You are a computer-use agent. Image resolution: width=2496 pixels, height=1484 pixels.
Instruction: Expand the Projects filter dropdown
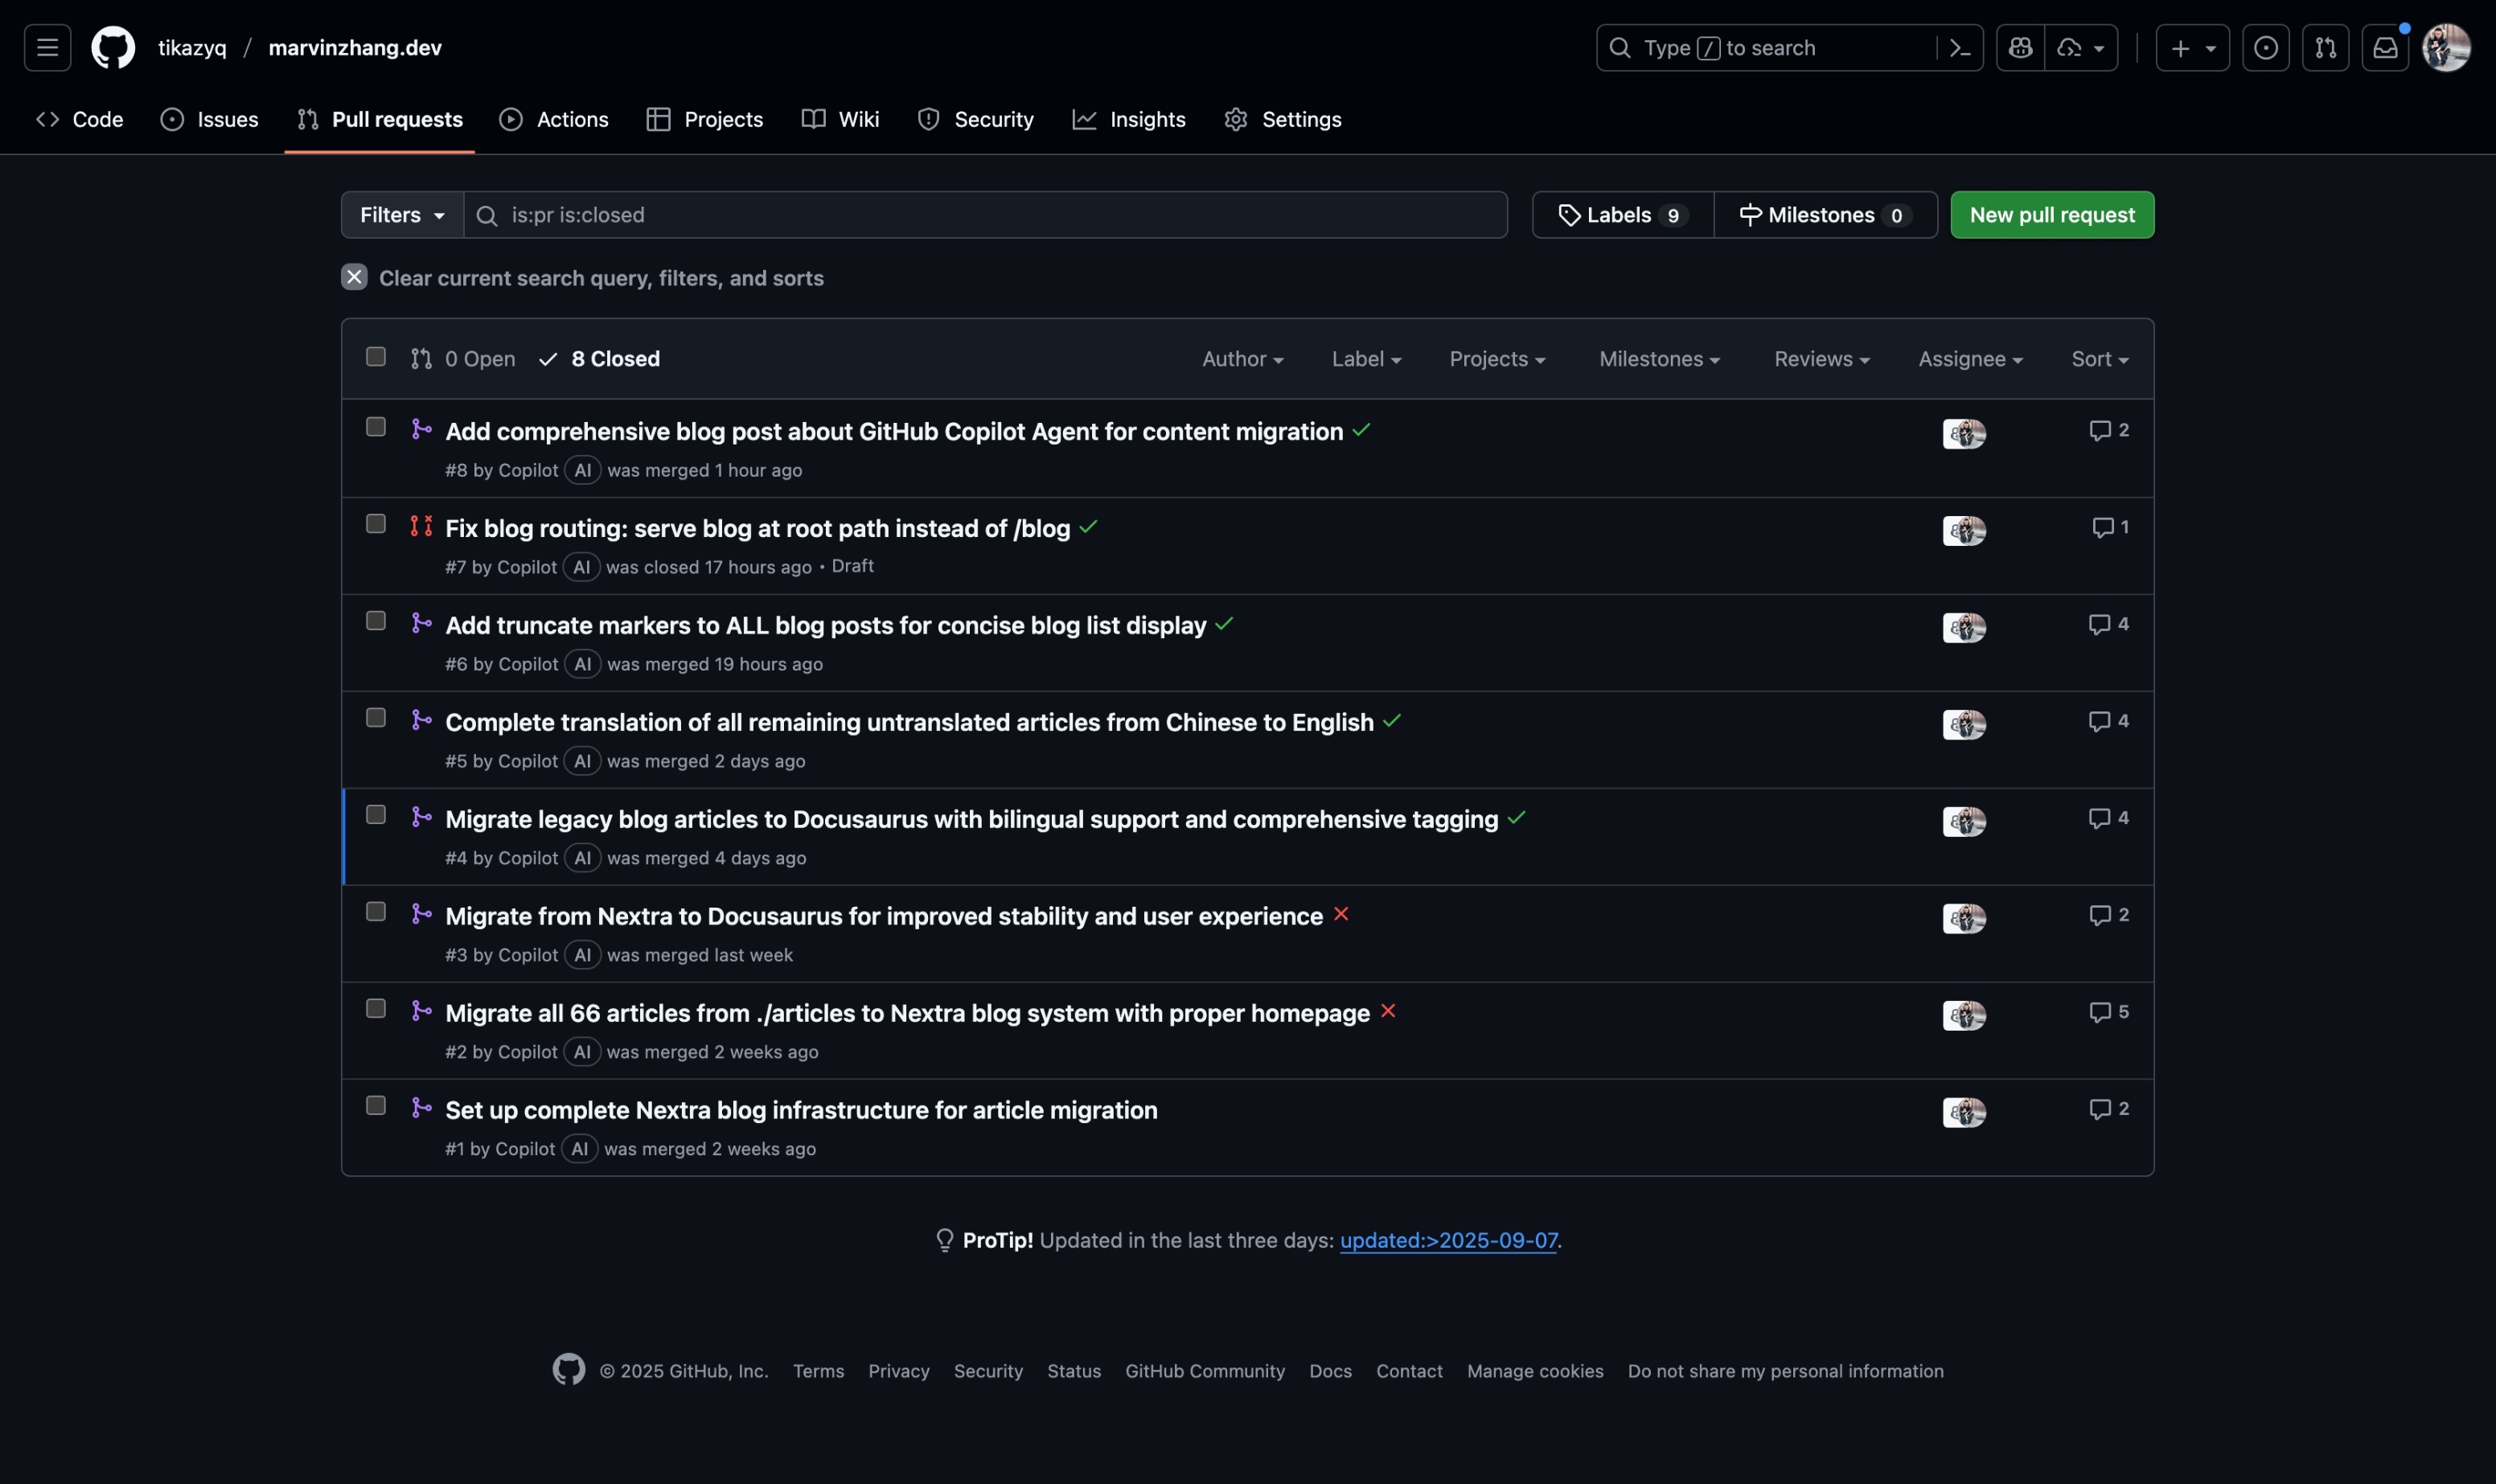tap(1497, 359)
